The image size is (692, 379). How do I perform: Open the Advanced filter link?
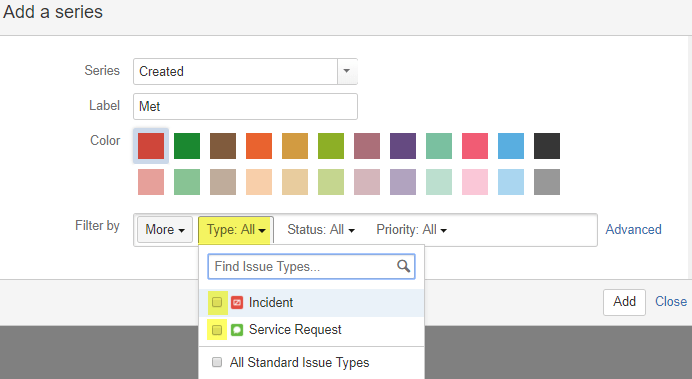(633, 229)
